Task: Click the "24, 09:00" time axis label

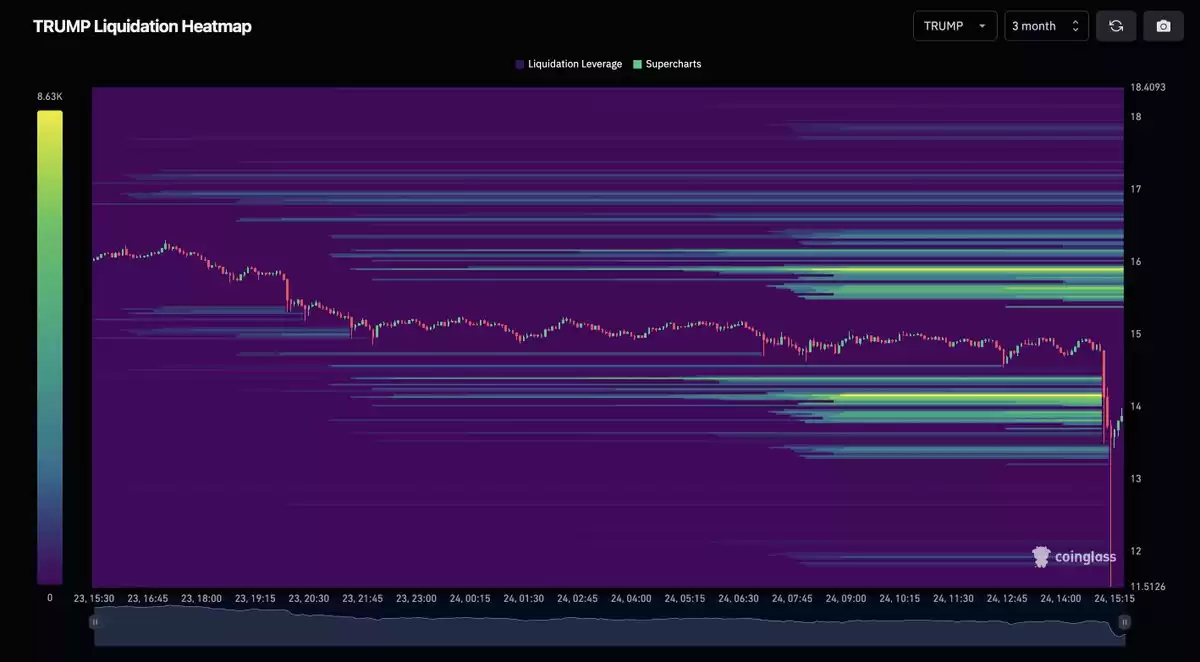Action: 846,599
